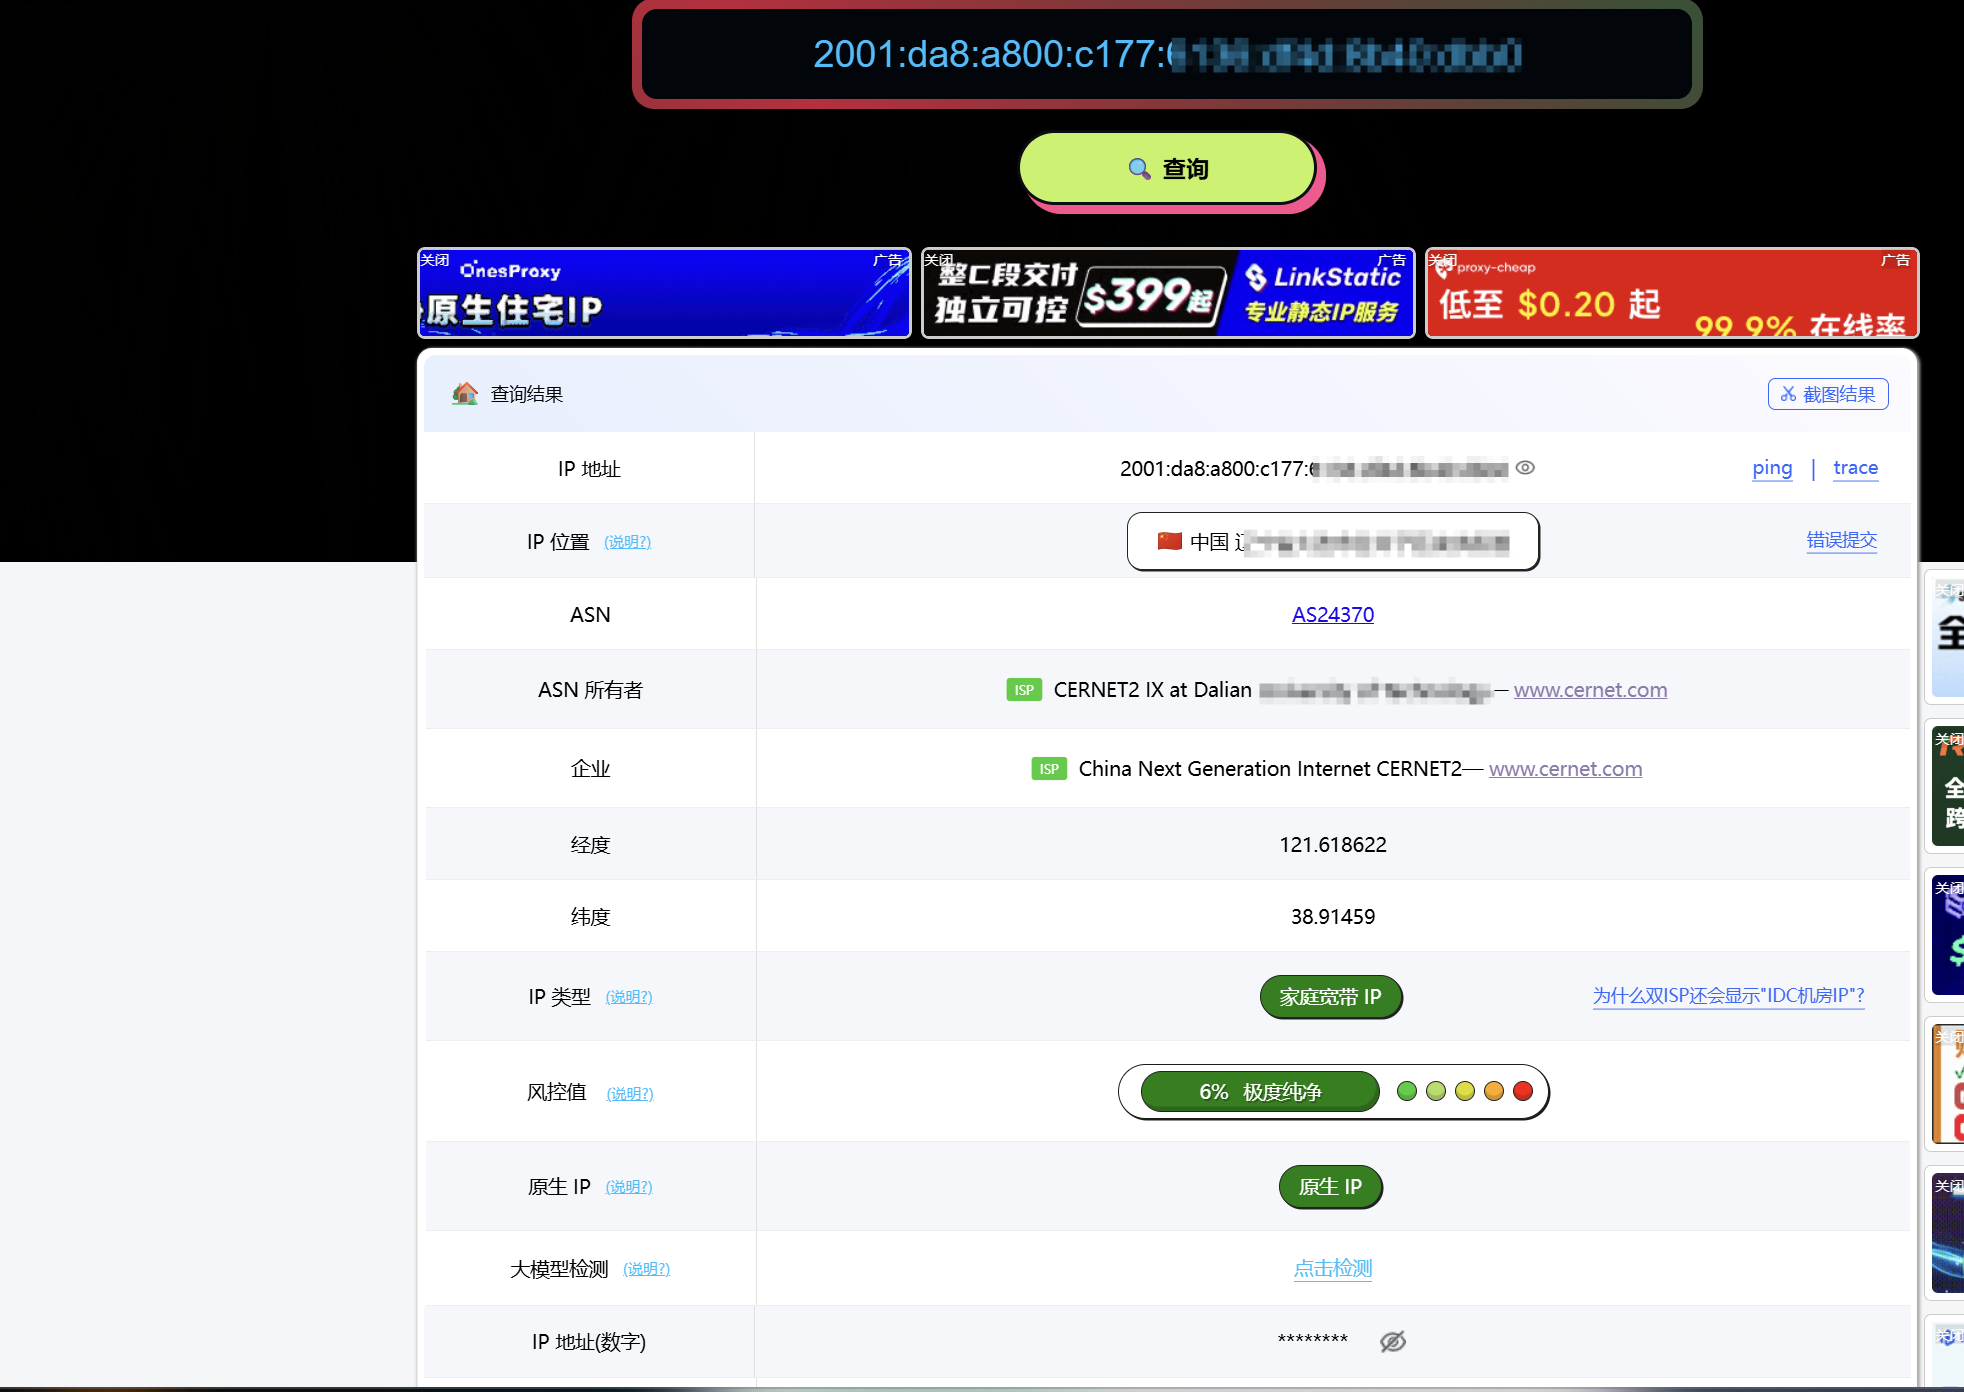Click the IP address input field at the top

(1167, 54)
